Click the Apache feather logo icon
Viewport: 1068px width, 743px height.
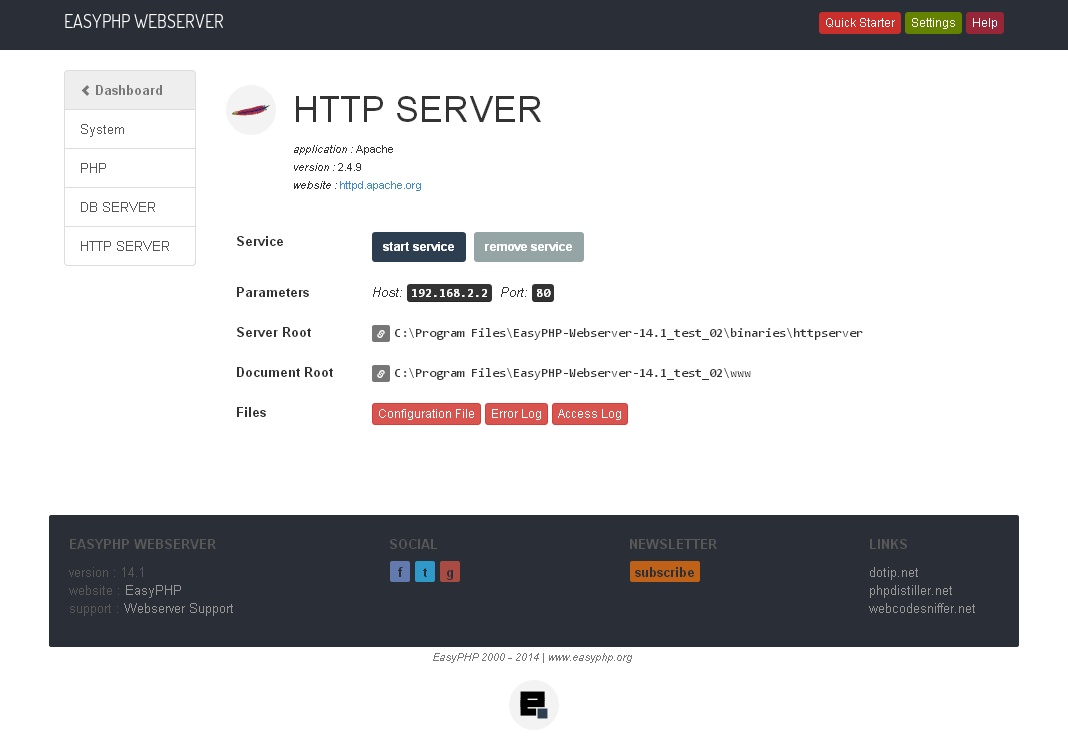point(251,110)
